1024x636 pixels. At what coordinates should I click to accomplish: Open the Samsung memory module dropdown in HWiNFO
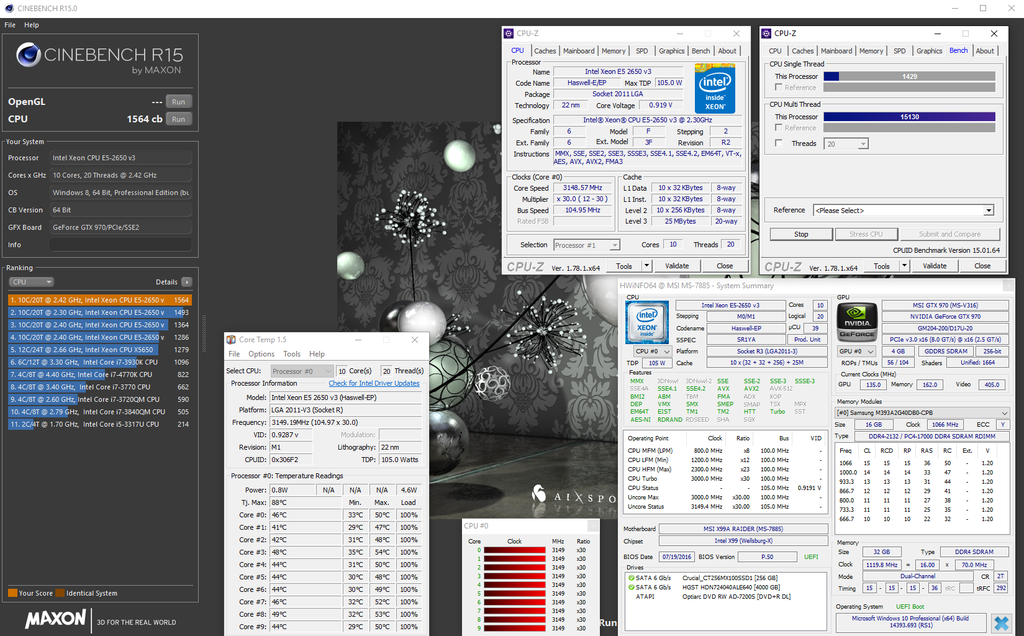[922, 413]
